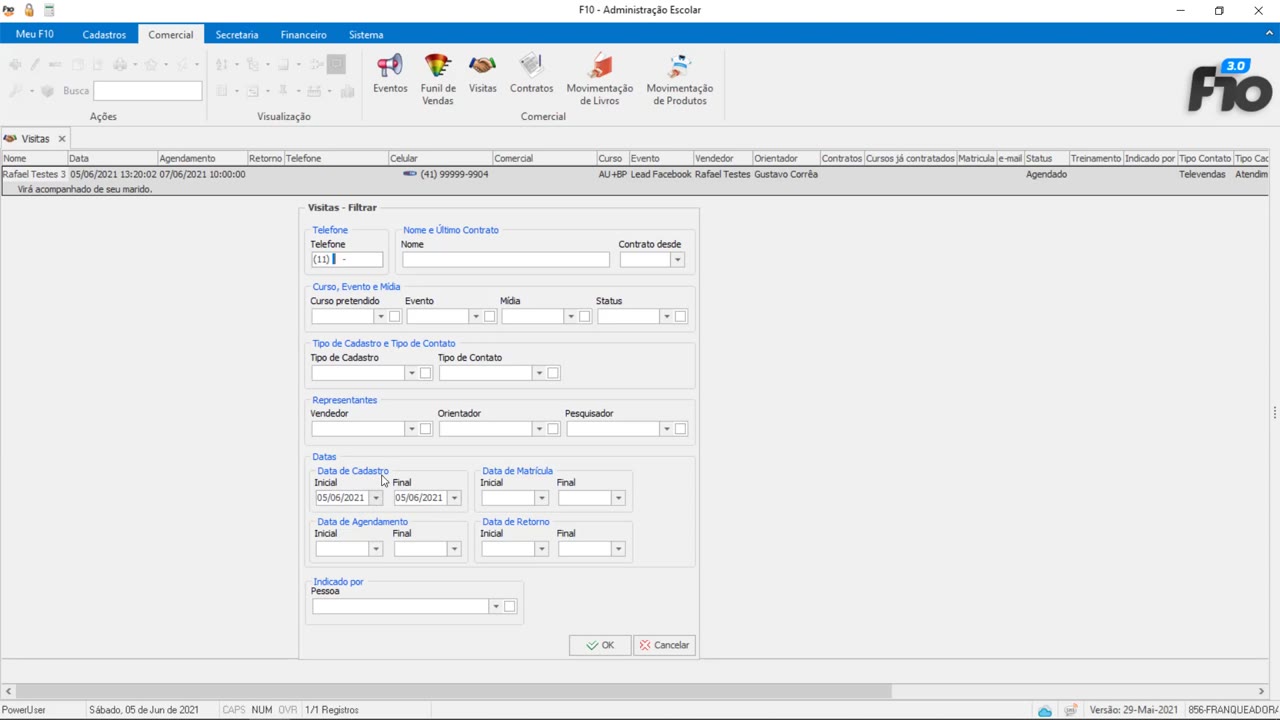Viewport: 1280px width, 720px height.
Task: Click the horizontal scrollbar right arrow
Action: pos(1261,691)
